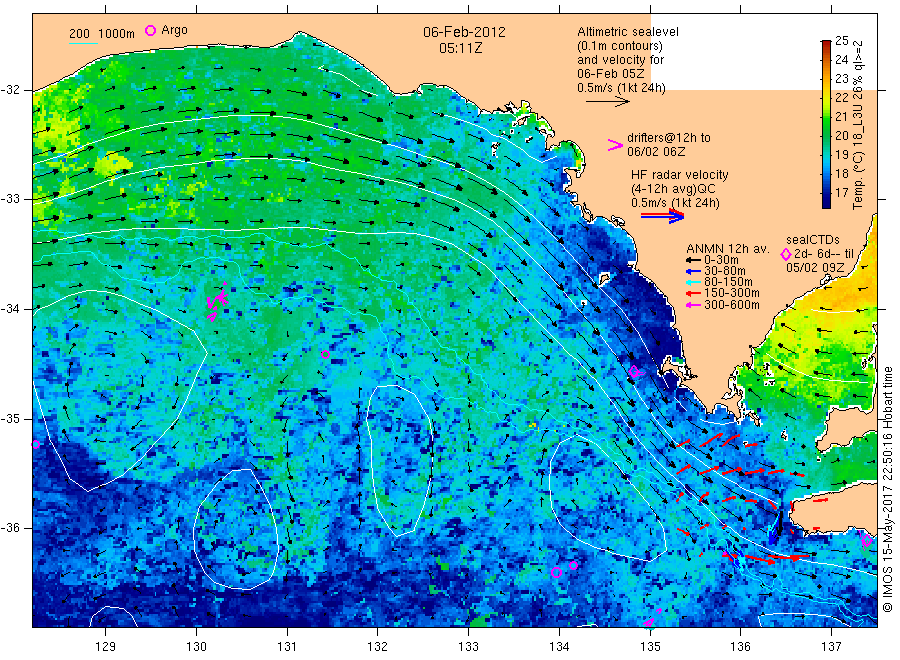The height and width of the screenshot is (660, 900).
Task: Click the '19' colorbar tick label
Action: (x=841, y=154)
